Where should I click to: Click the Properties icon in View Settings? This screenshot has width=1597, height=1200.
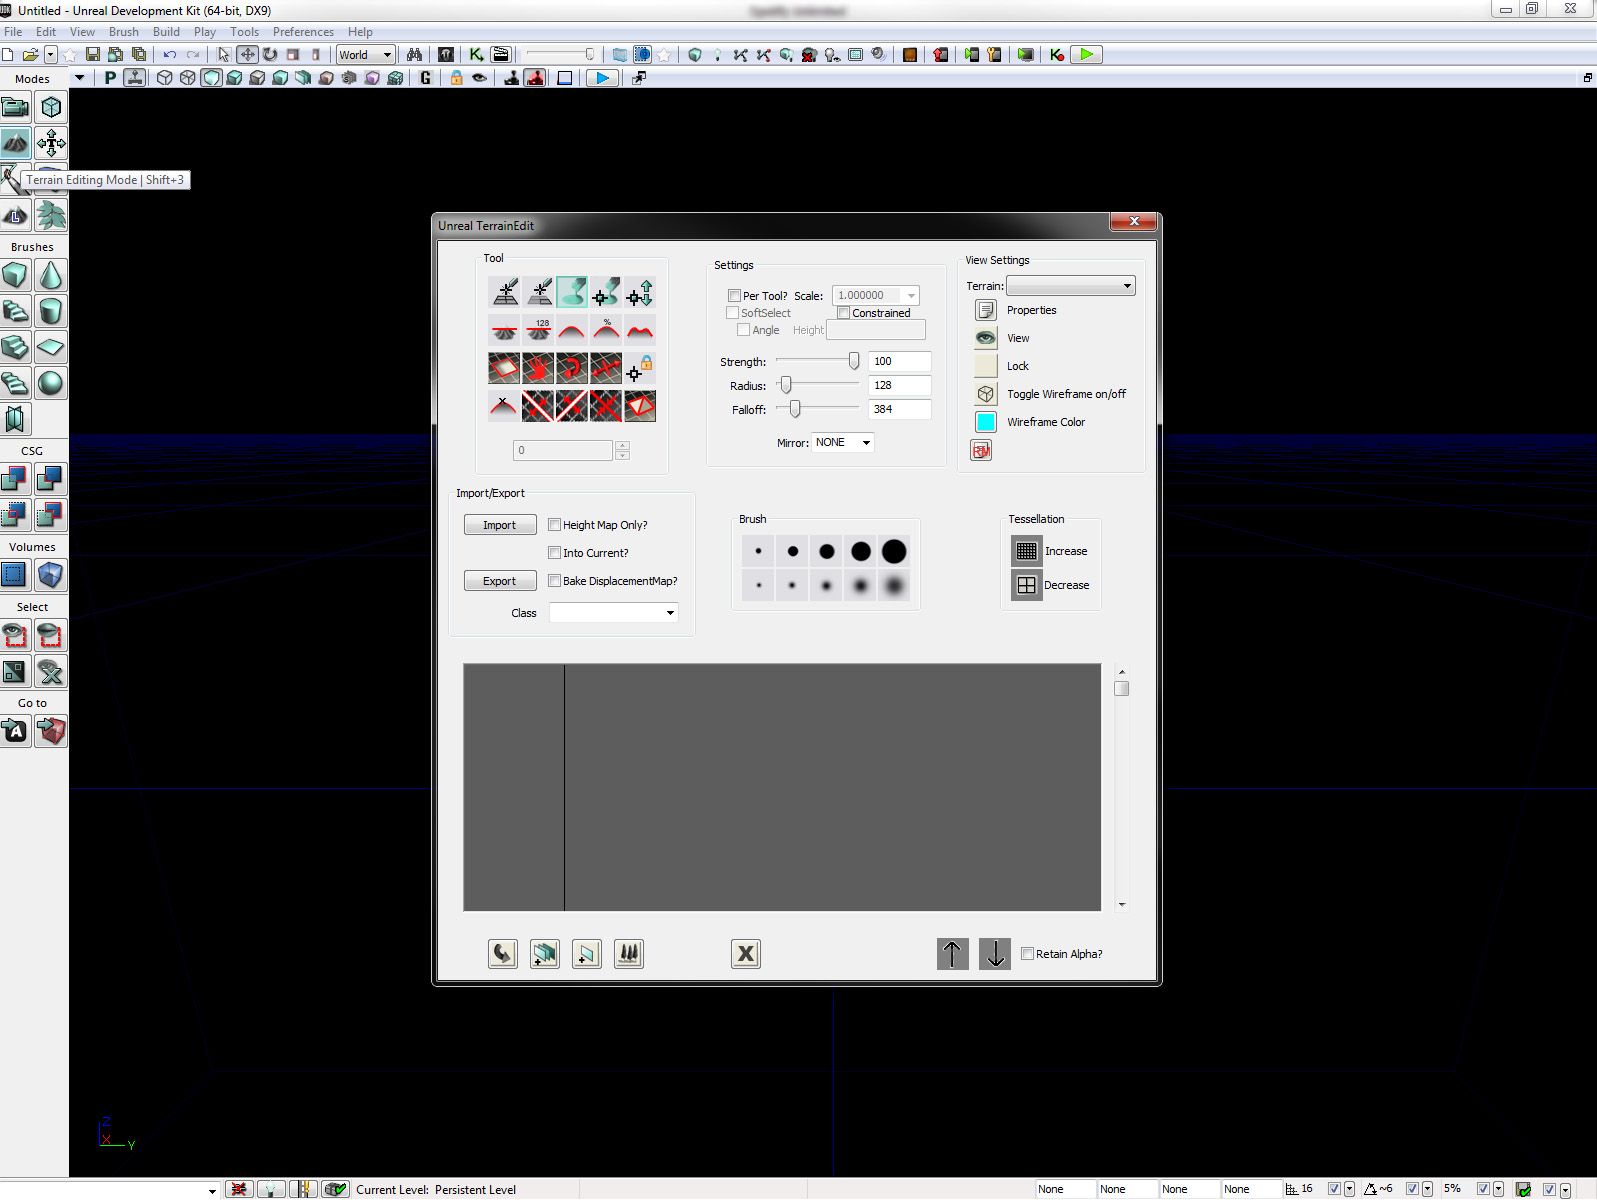985,310
